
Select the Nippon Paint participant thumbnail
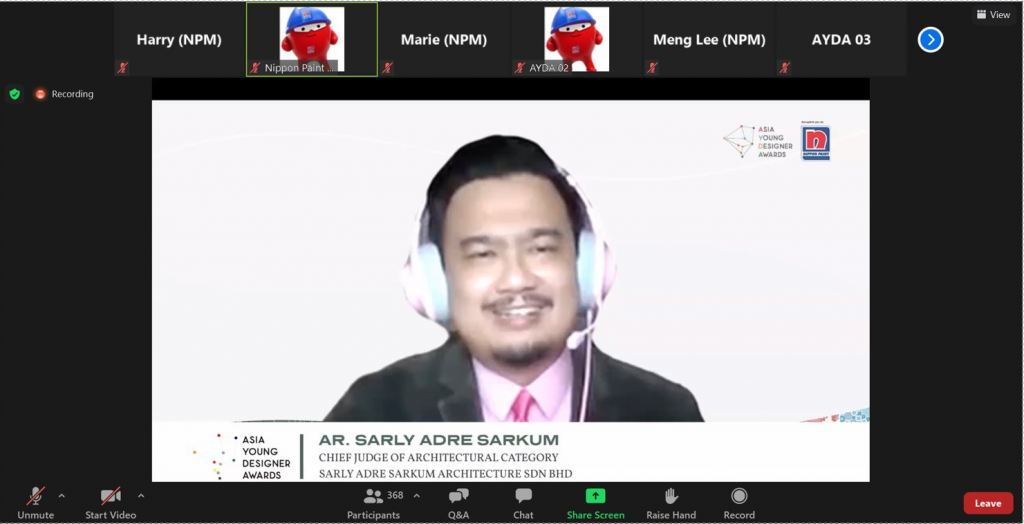[x=311, y=39]
